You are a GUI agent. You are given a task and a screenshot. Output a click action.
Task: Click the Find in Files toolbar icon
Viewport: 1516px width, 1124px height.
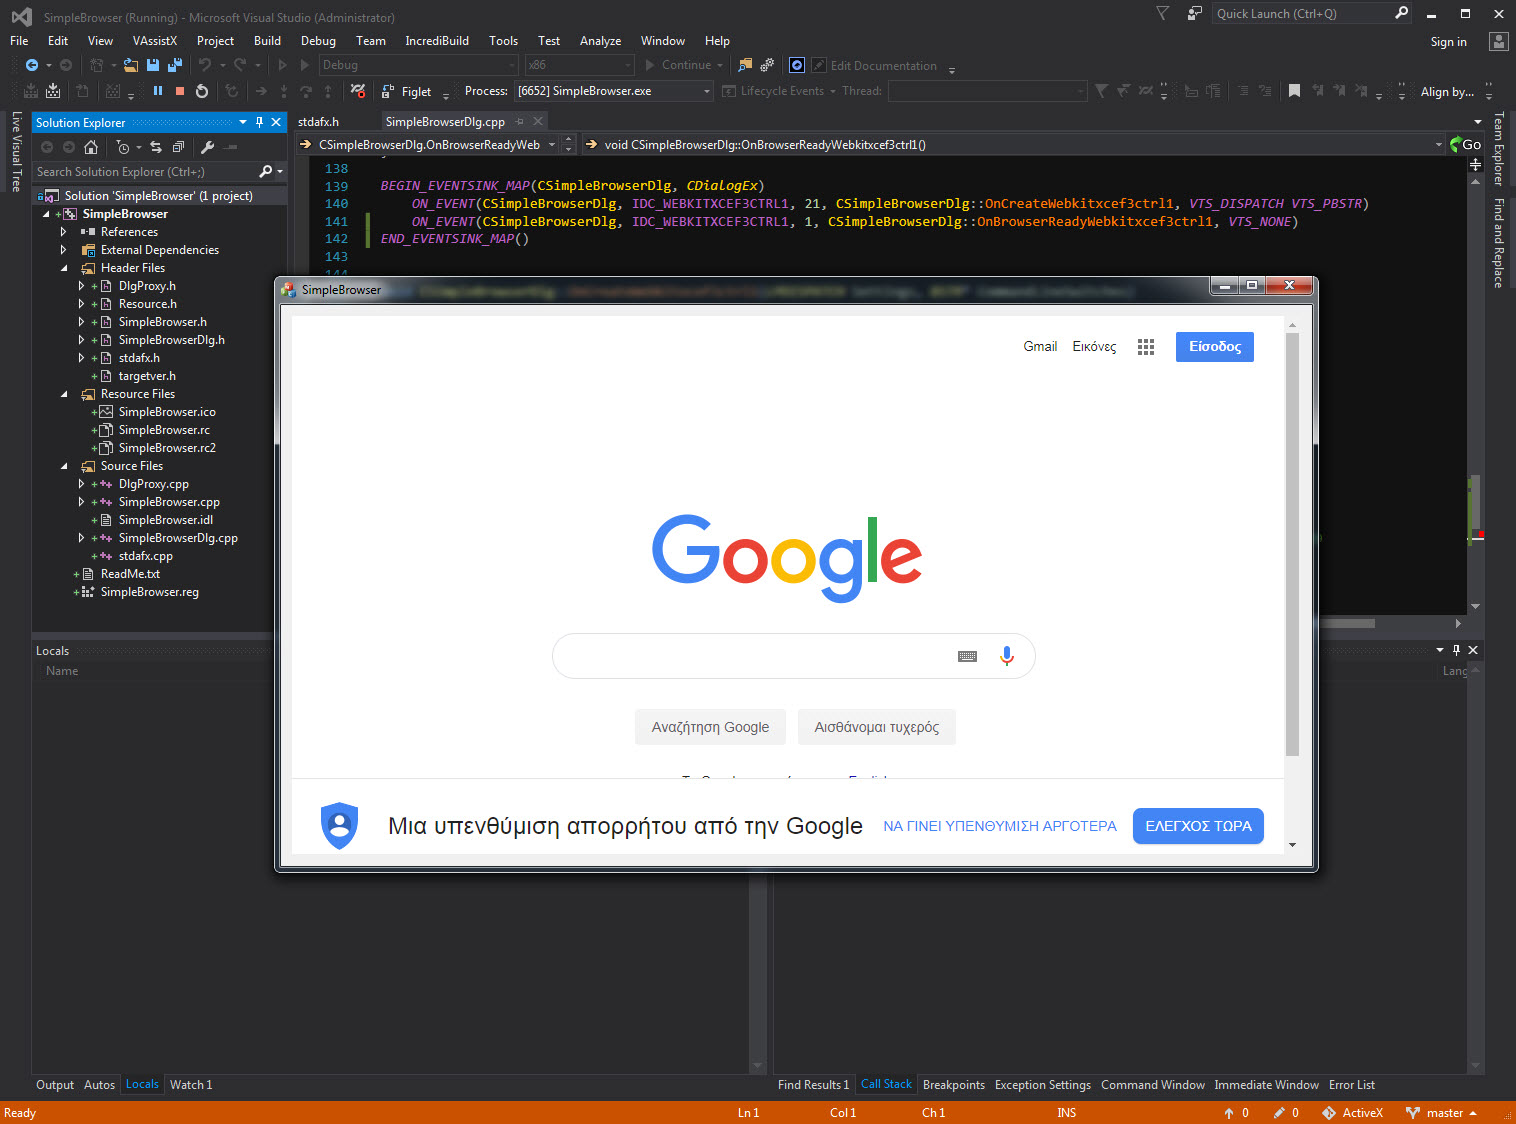pos(745,65)
